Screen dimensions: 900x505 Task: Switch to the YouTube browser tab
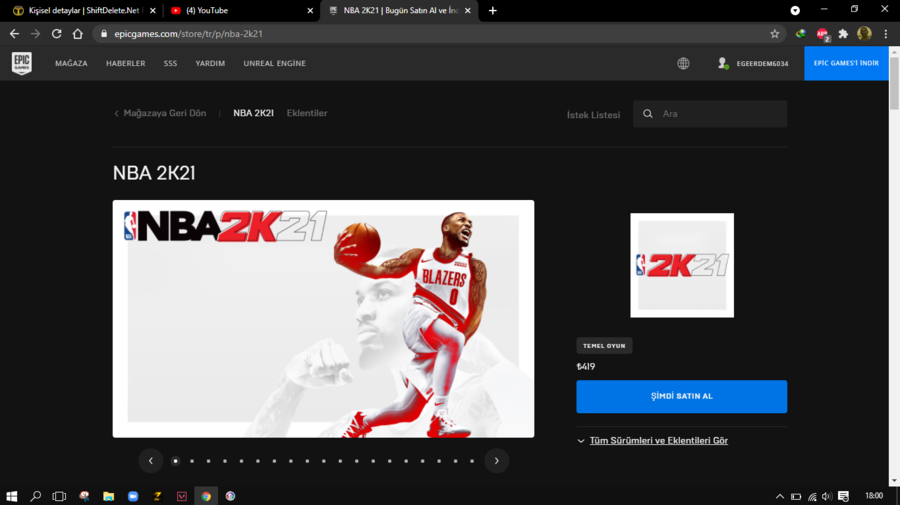243,10
